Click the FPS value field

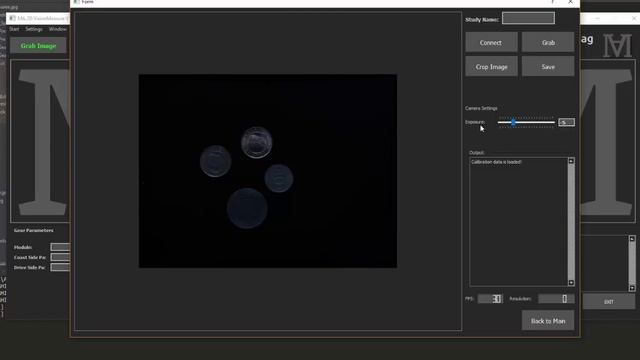[x=490, y=299]
